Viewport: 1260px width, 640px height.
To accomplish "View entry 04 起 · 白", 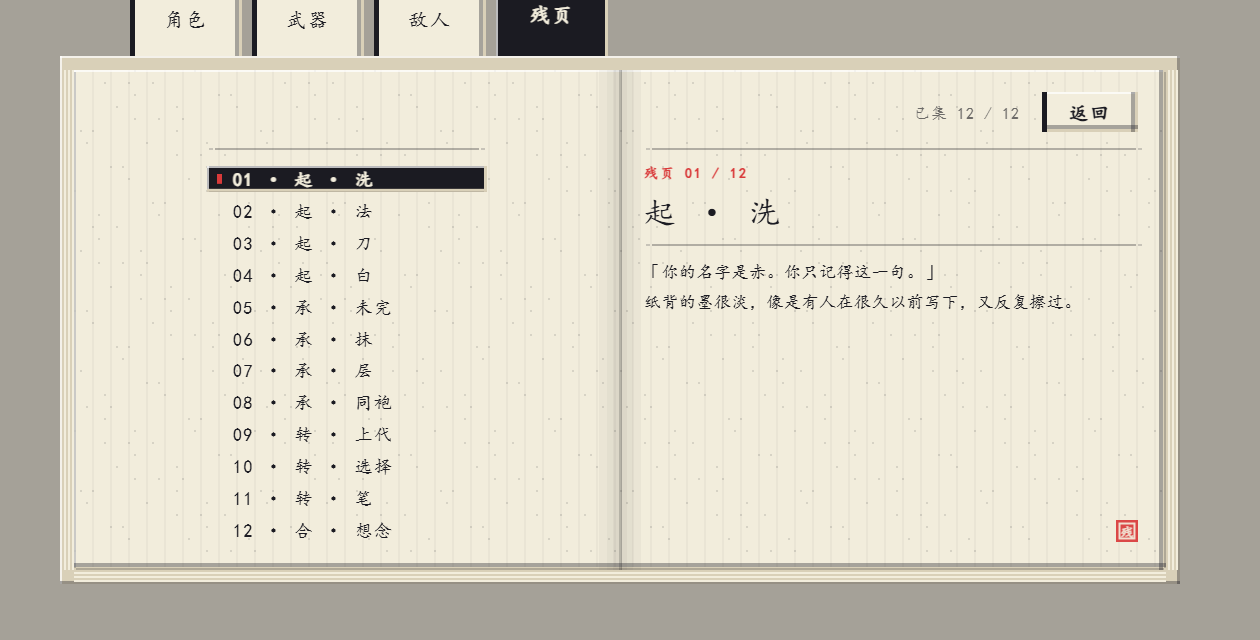I will (x=346, y=275).
